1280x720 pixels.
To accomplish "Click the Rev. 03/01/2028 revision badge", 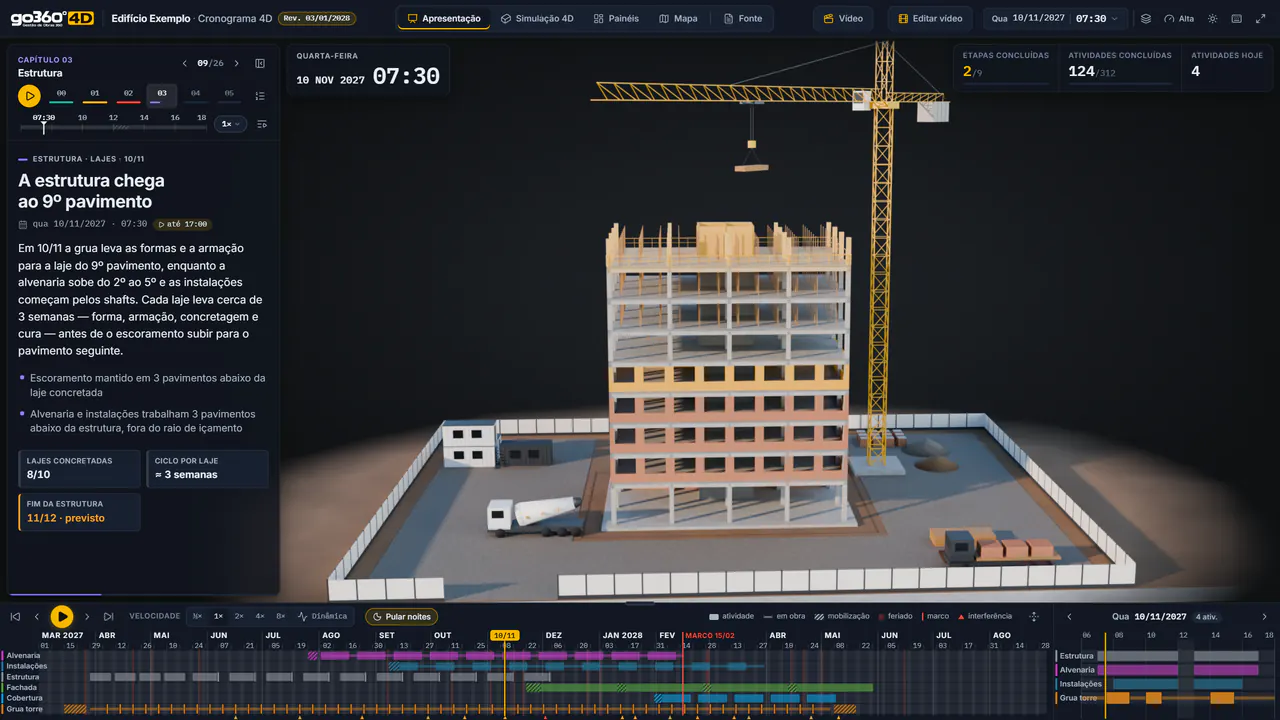I will click(x=317, y=19).
